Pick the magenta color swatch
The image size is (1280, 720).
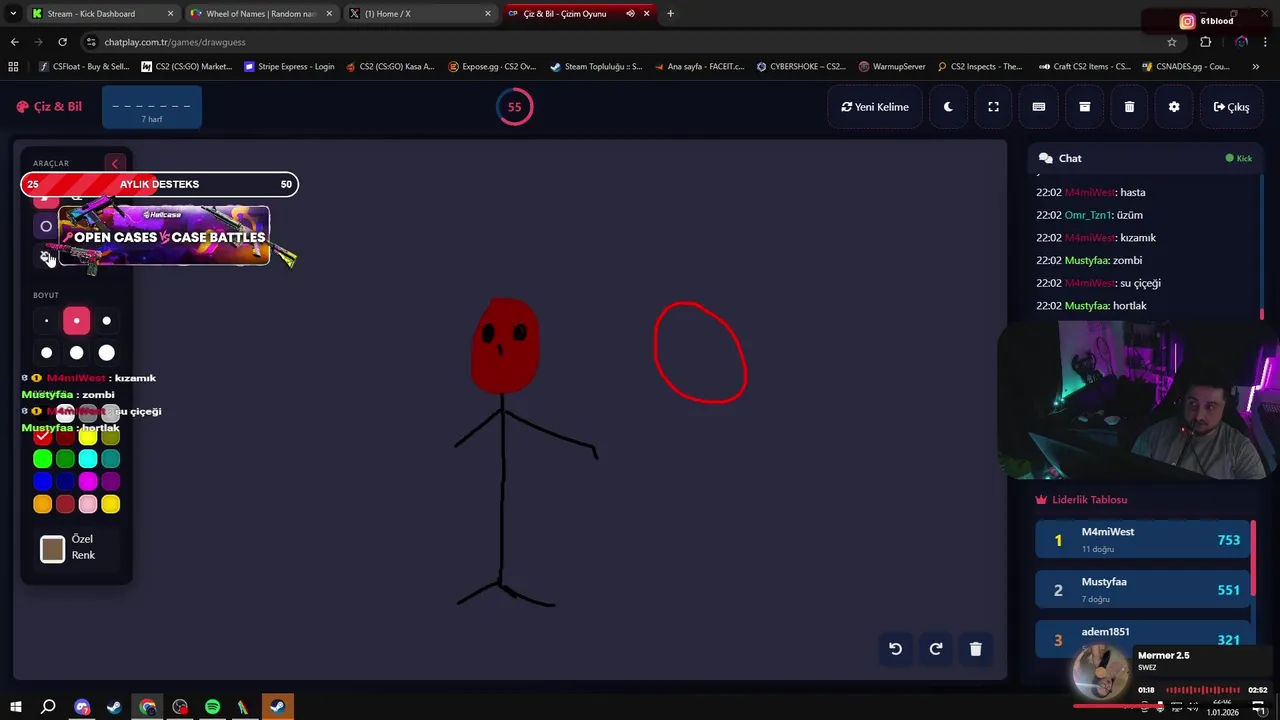click(88, 482)
